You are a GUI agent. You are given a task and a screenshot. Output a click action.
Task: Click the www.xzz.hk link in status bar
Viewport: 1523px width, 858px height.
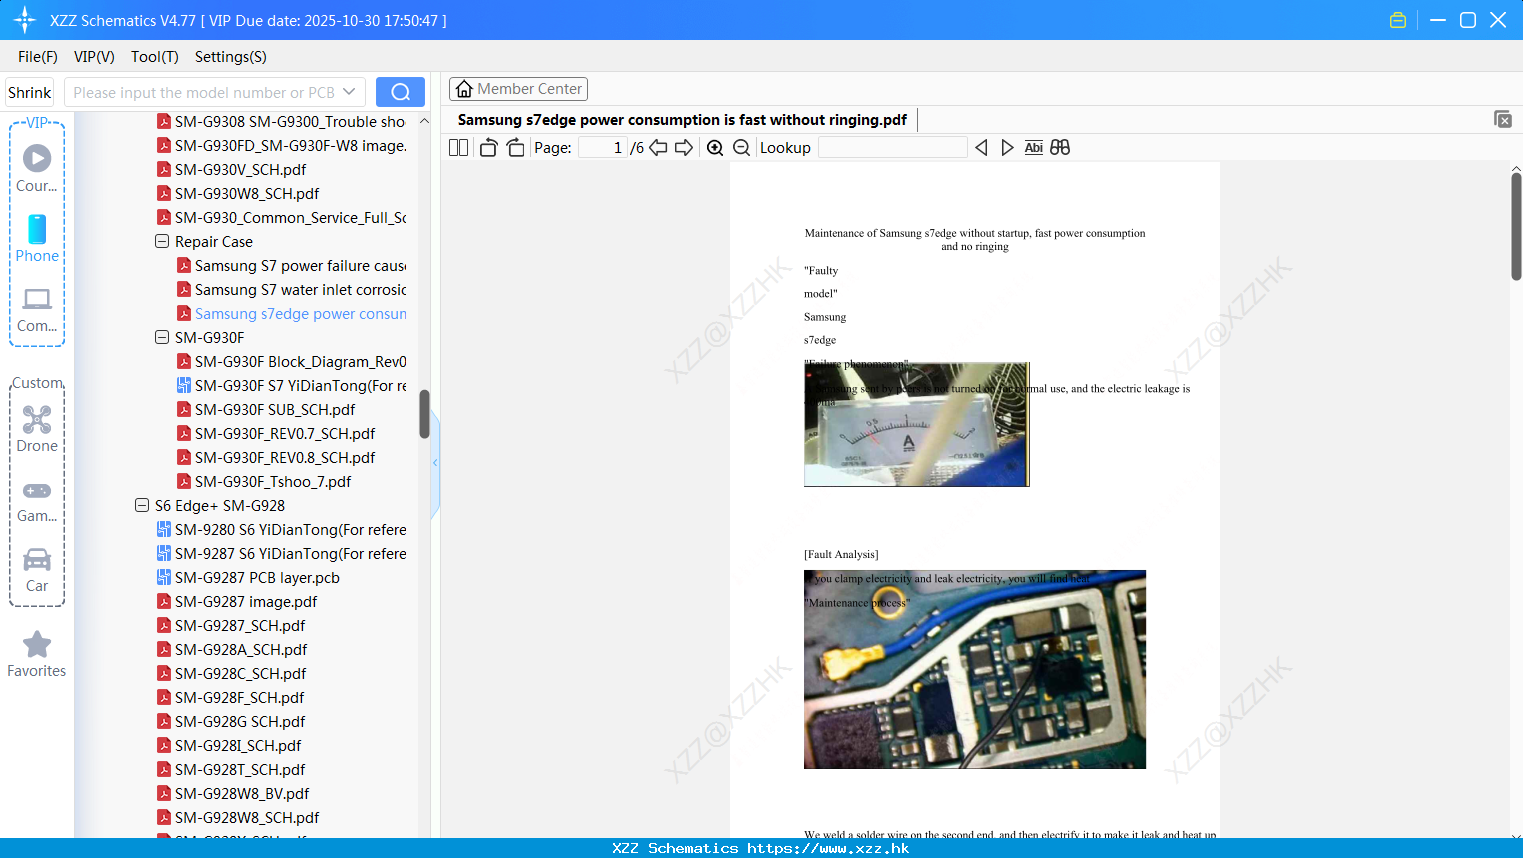828,848
